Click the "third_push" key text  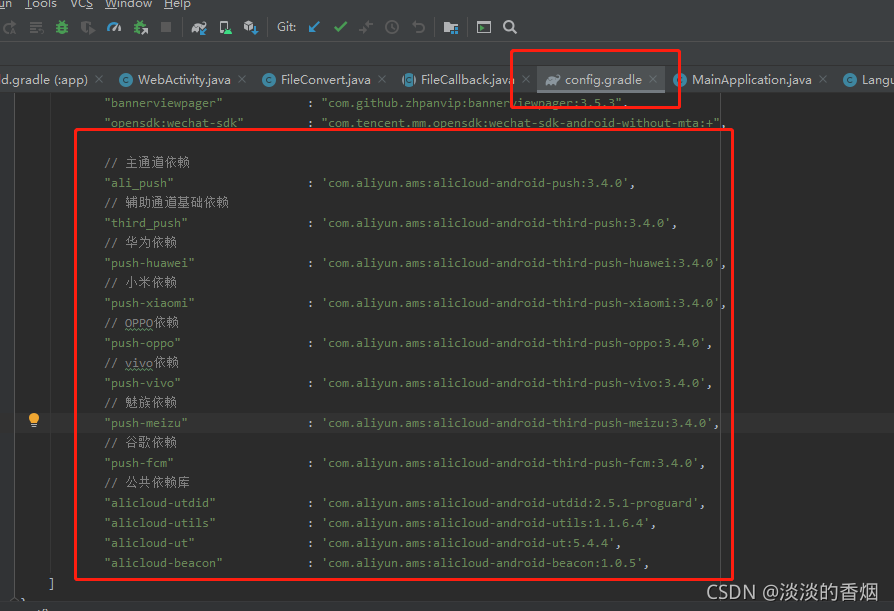click(146, 223)
